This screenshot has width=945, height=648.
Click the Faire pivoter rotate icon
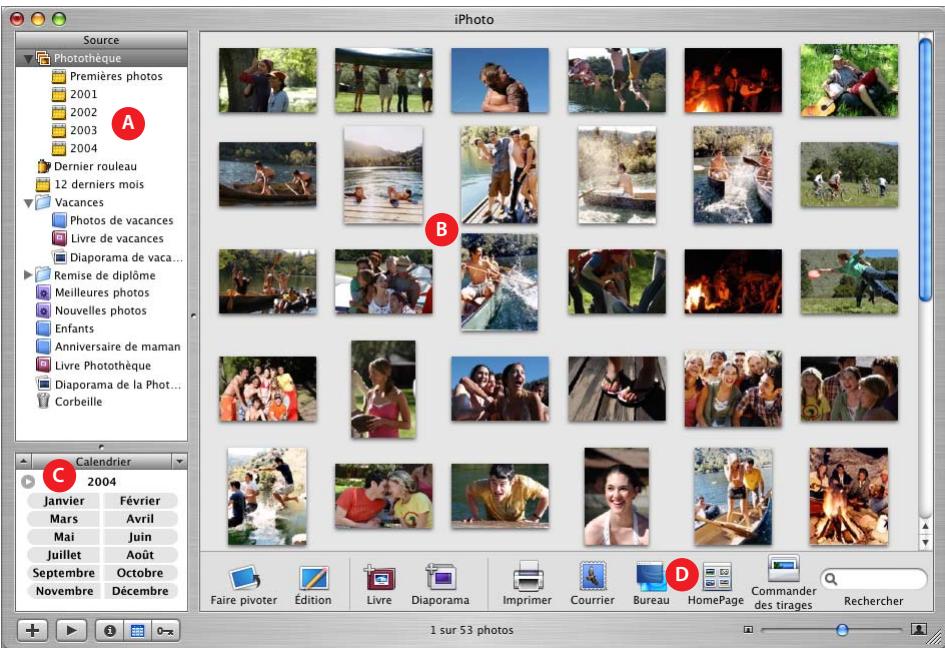click(x=244, y=577)
